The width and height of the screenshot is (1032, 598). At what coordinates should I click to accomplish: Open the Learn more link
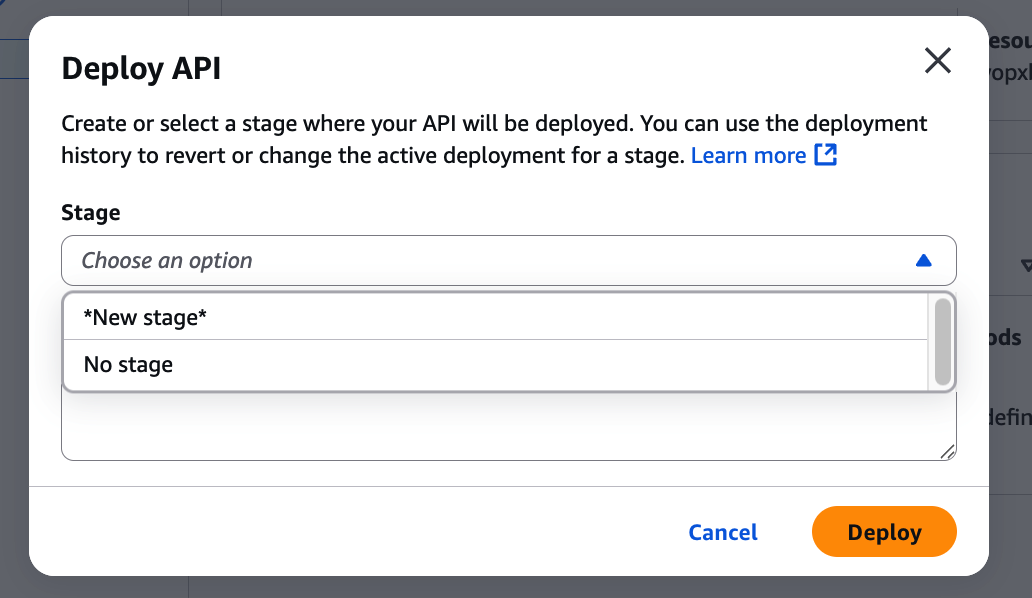(x=748, y=155)
